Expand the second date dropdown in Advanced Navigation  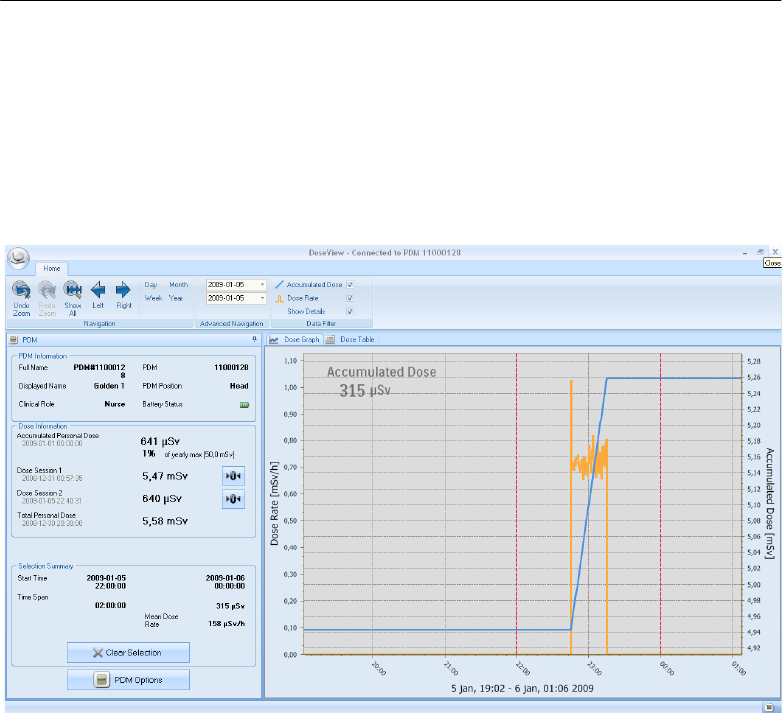[x=262, y=298]
